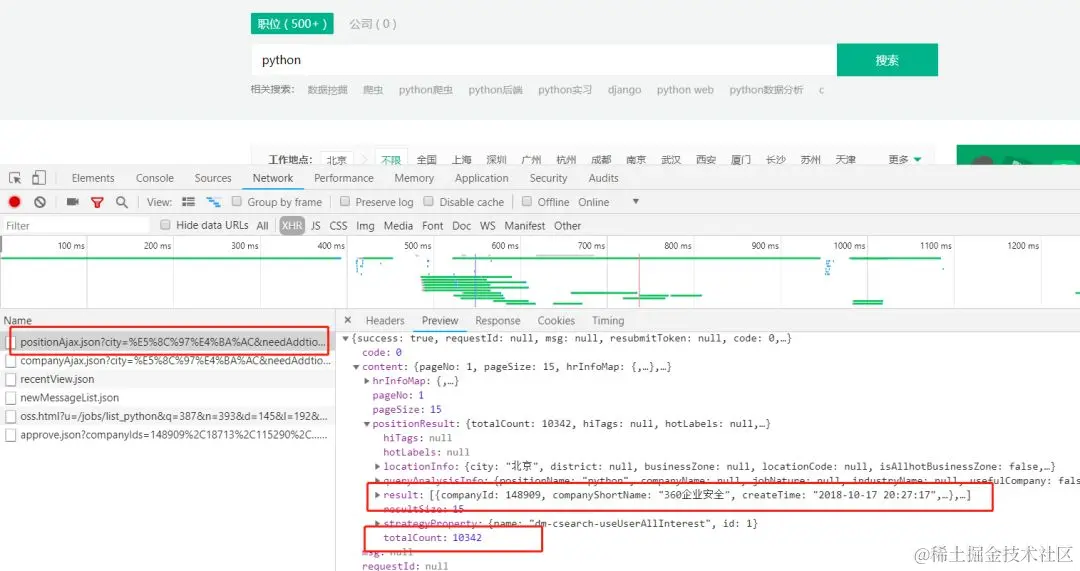The height and width of the screenshot is (571, 1080).
Task: Check Disable cache option
Action: coord(428,201)
